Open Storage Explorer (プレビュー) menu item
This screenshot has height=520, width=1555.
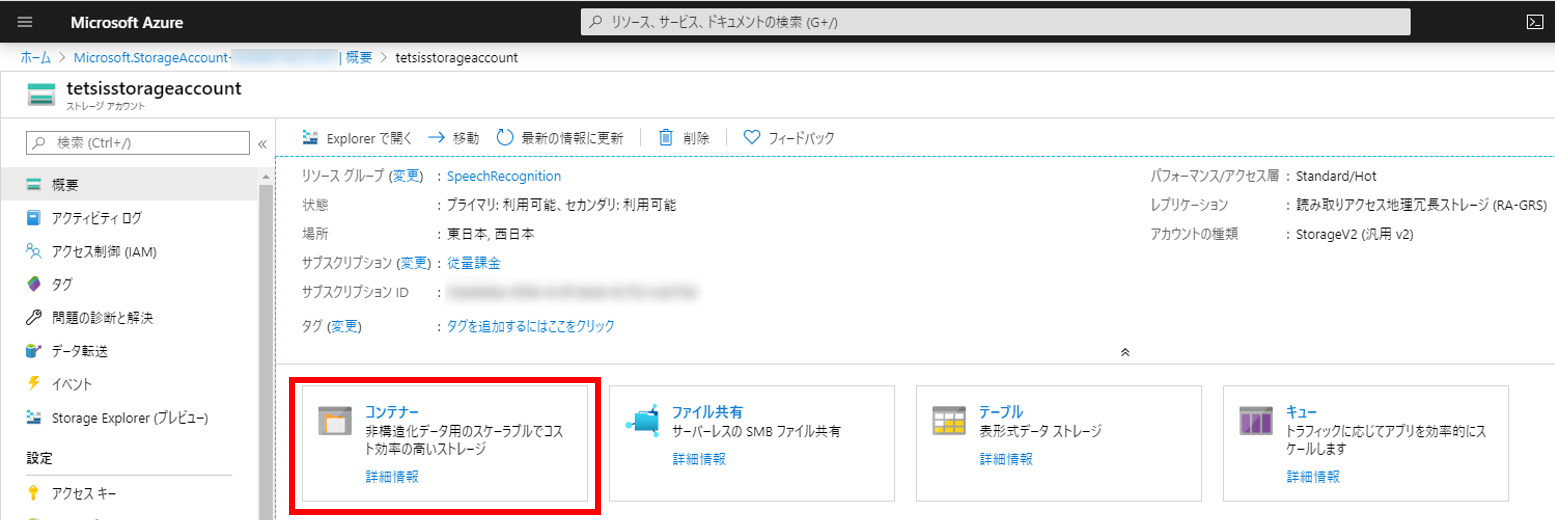pyautogui.click(x=129, y=417)
